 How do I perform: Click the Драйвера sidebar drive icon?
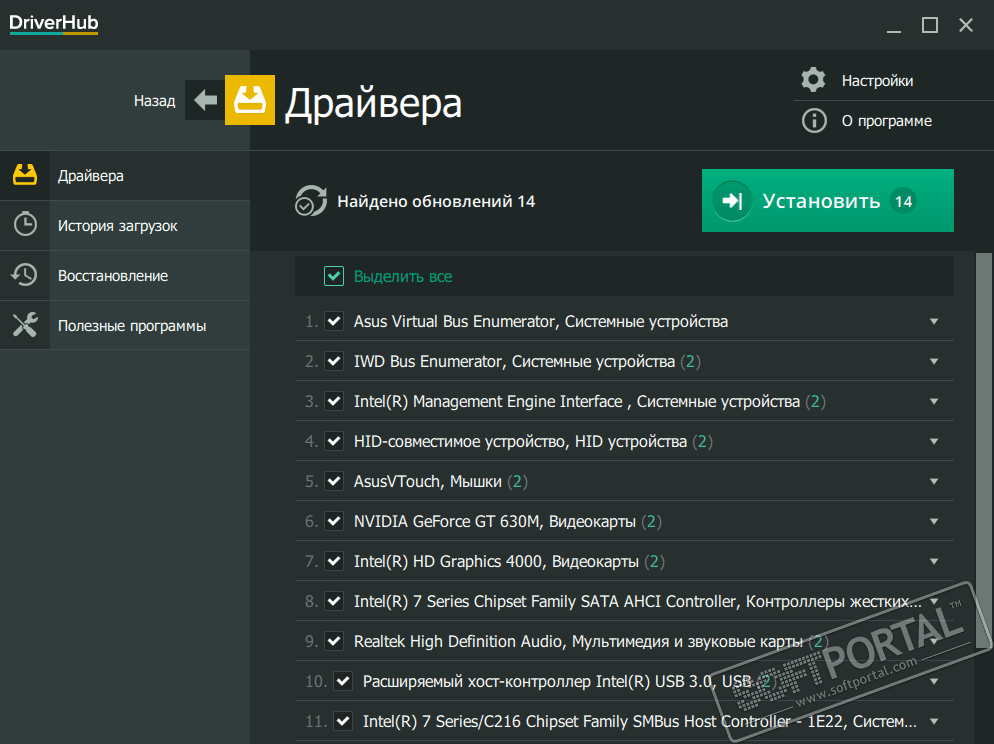[25, 175]
